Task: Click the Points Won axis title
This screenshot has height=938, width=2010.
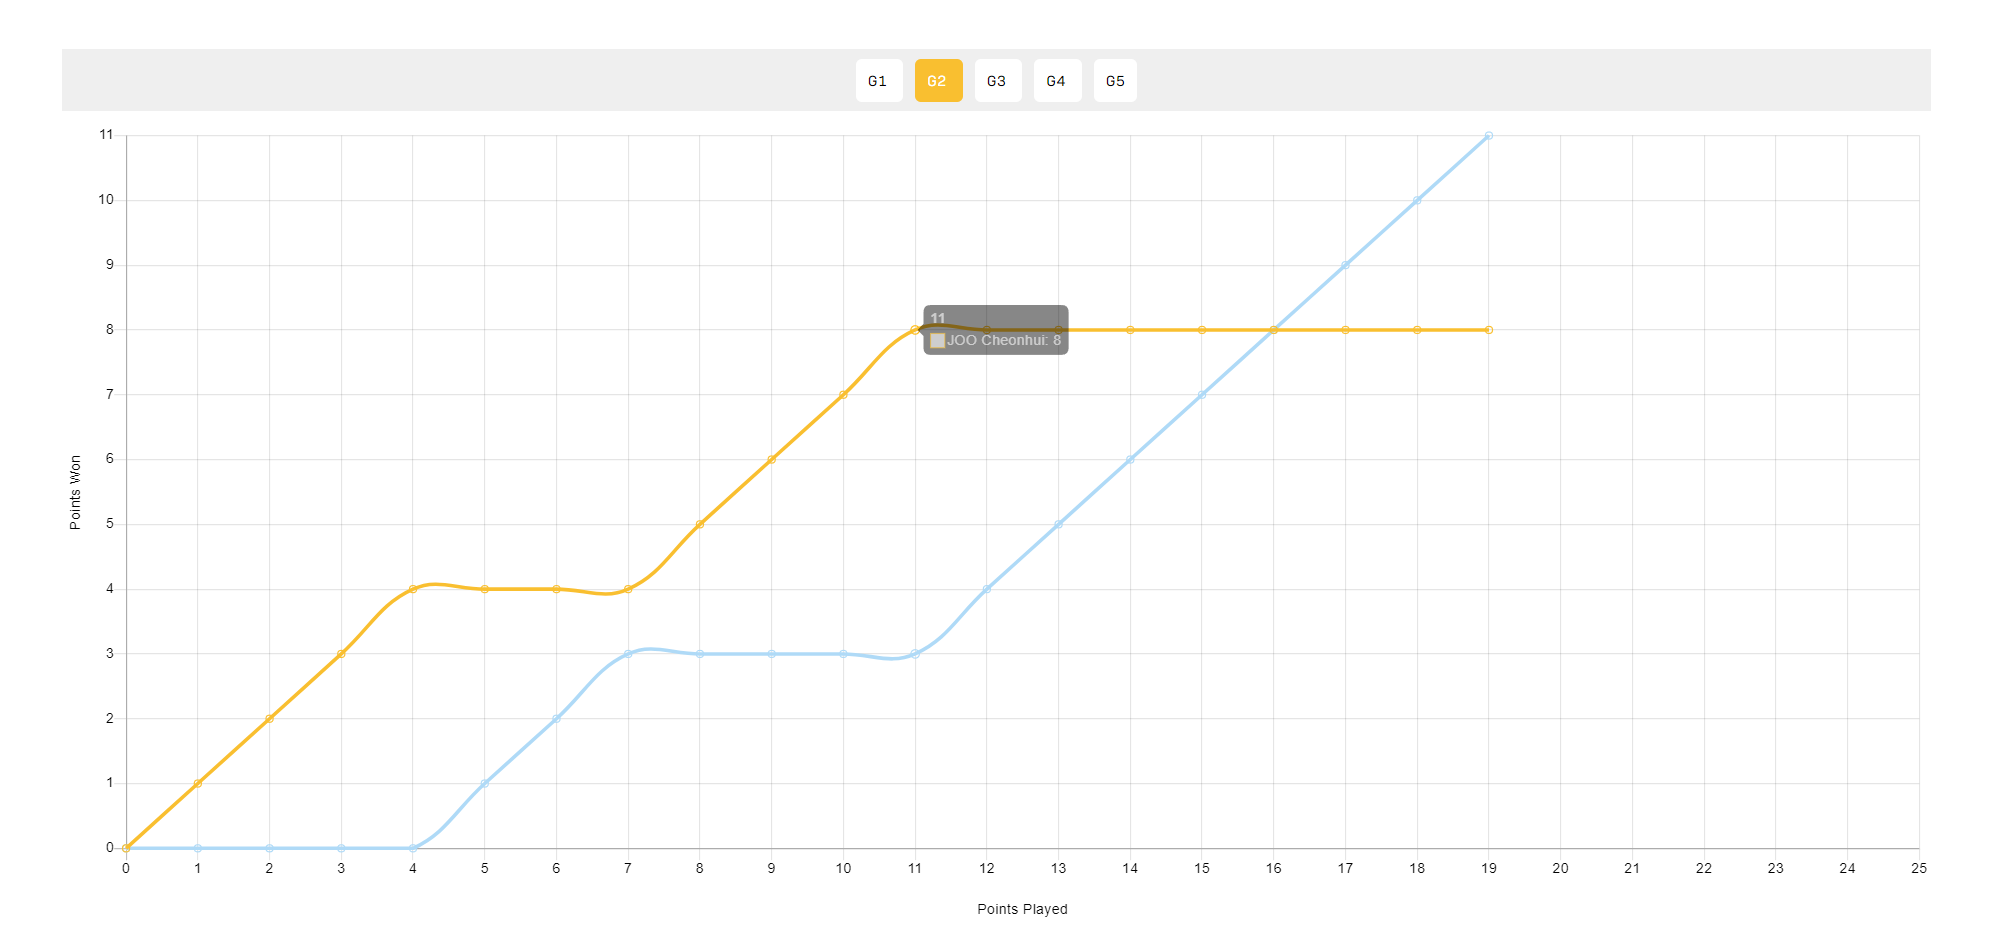Action: pos(75,492)
